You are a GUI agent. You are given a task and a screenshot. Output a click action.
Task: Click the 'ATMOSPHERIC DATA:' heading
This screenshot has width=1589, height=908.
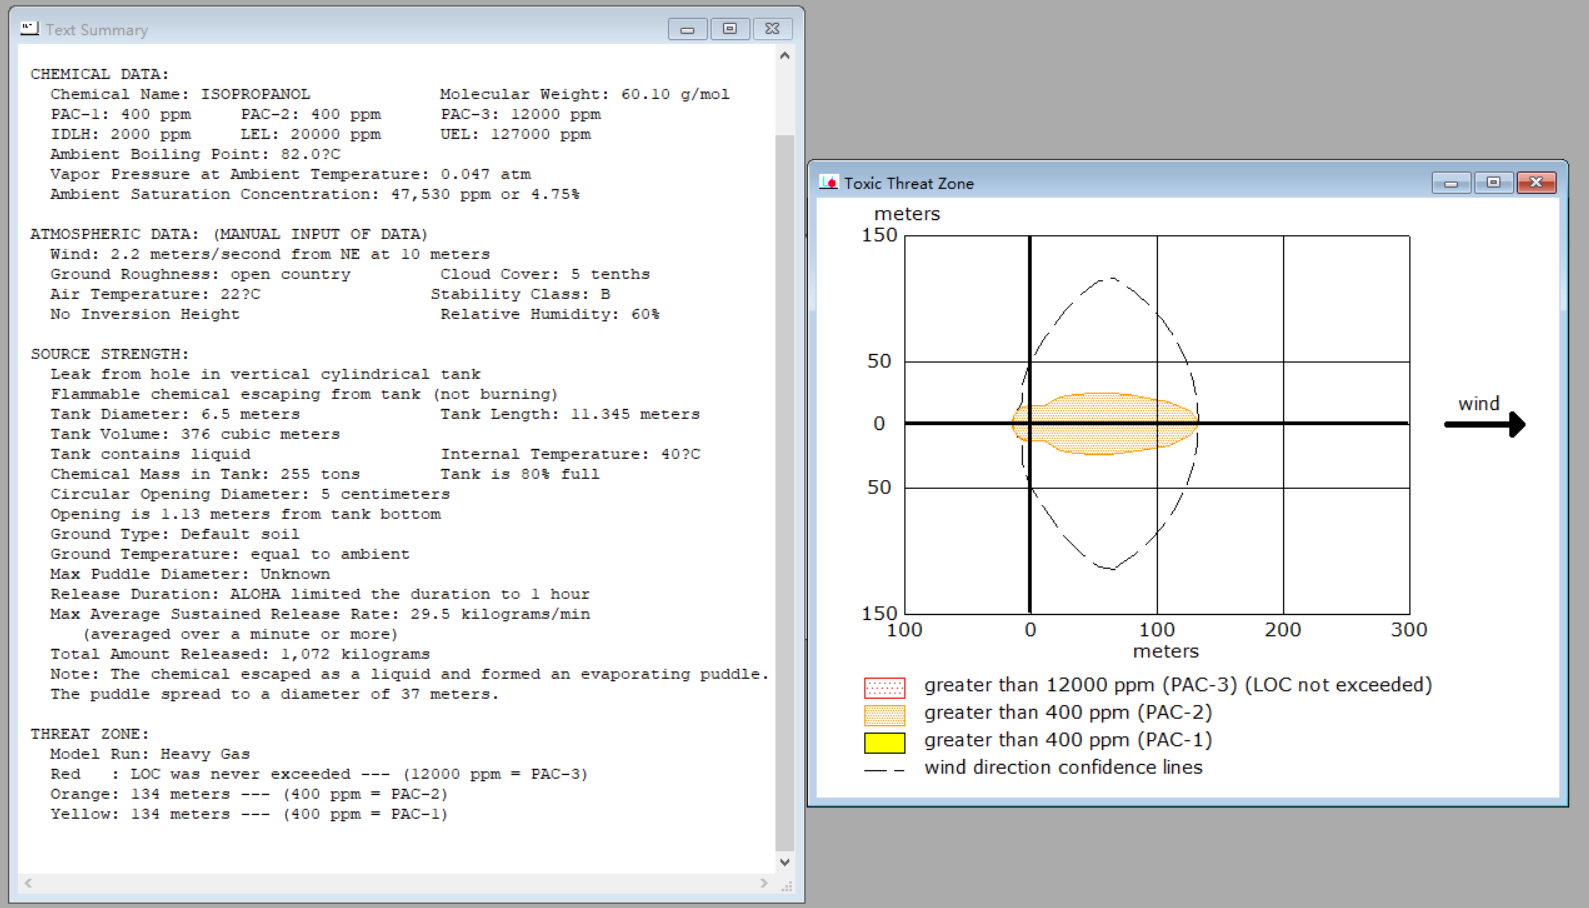coord(115,234)
